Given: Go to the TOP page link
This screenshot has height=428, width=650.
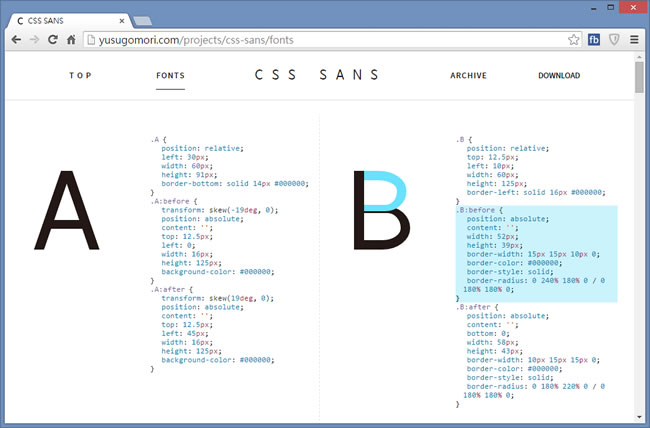Looking at the screenshot, I should (x=80, y=75).
